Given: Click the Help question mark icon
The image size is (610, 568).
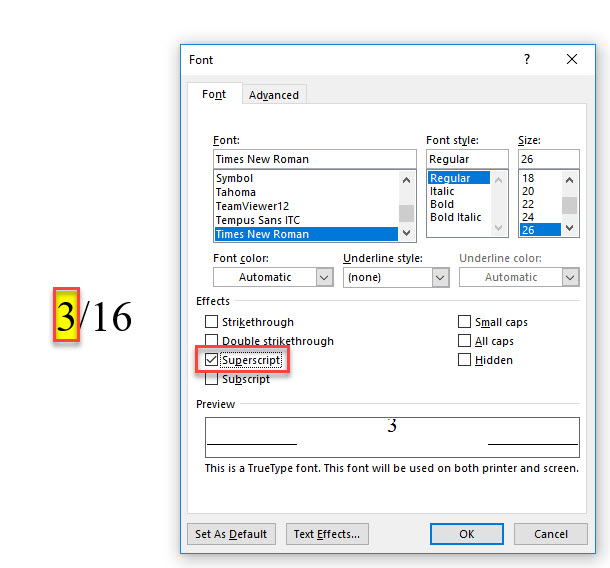Looking at the screenshot, I should click(527, 60).
